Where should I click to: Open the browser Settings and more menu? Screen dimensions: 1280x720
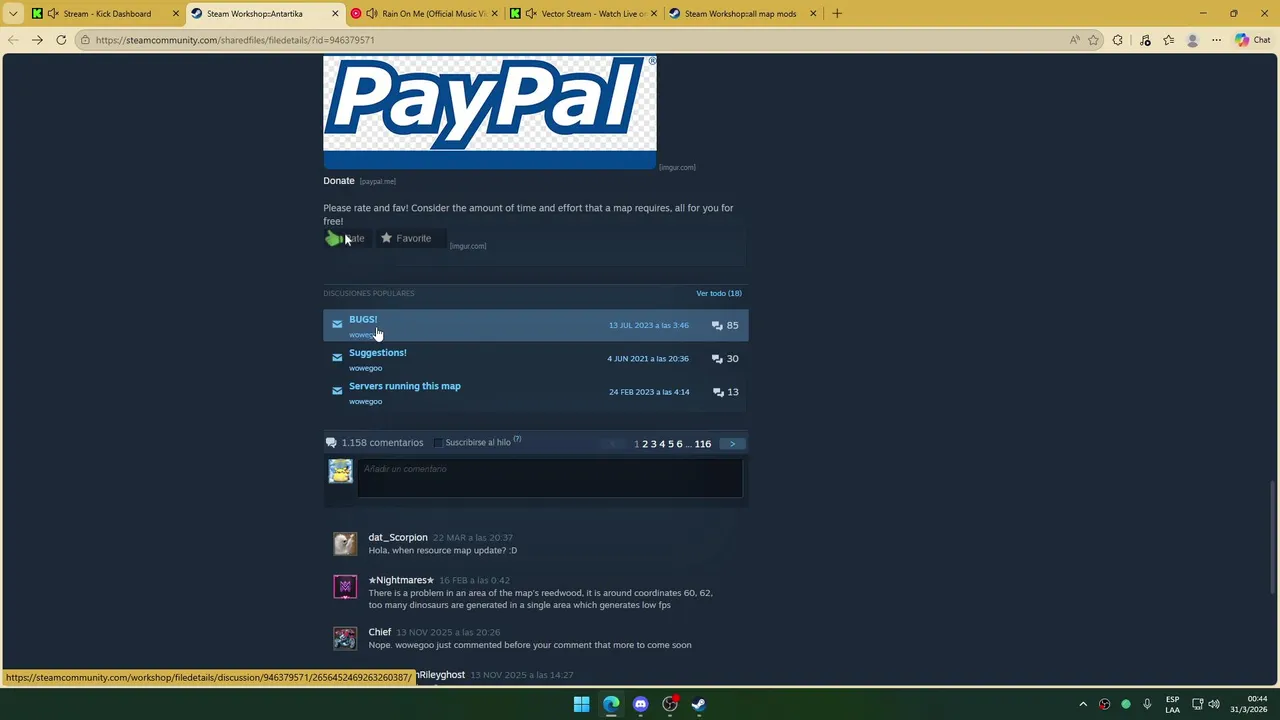[1216, 40]
